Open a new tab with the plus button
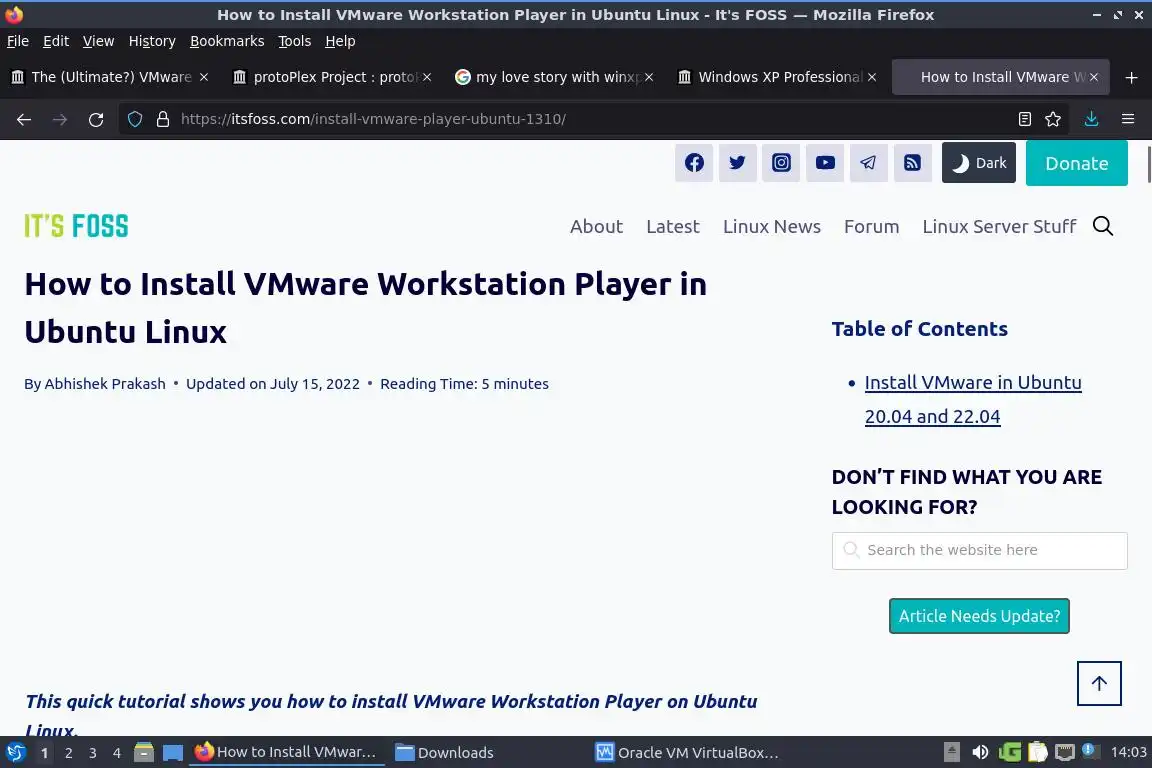 [x=1131, y=77]
